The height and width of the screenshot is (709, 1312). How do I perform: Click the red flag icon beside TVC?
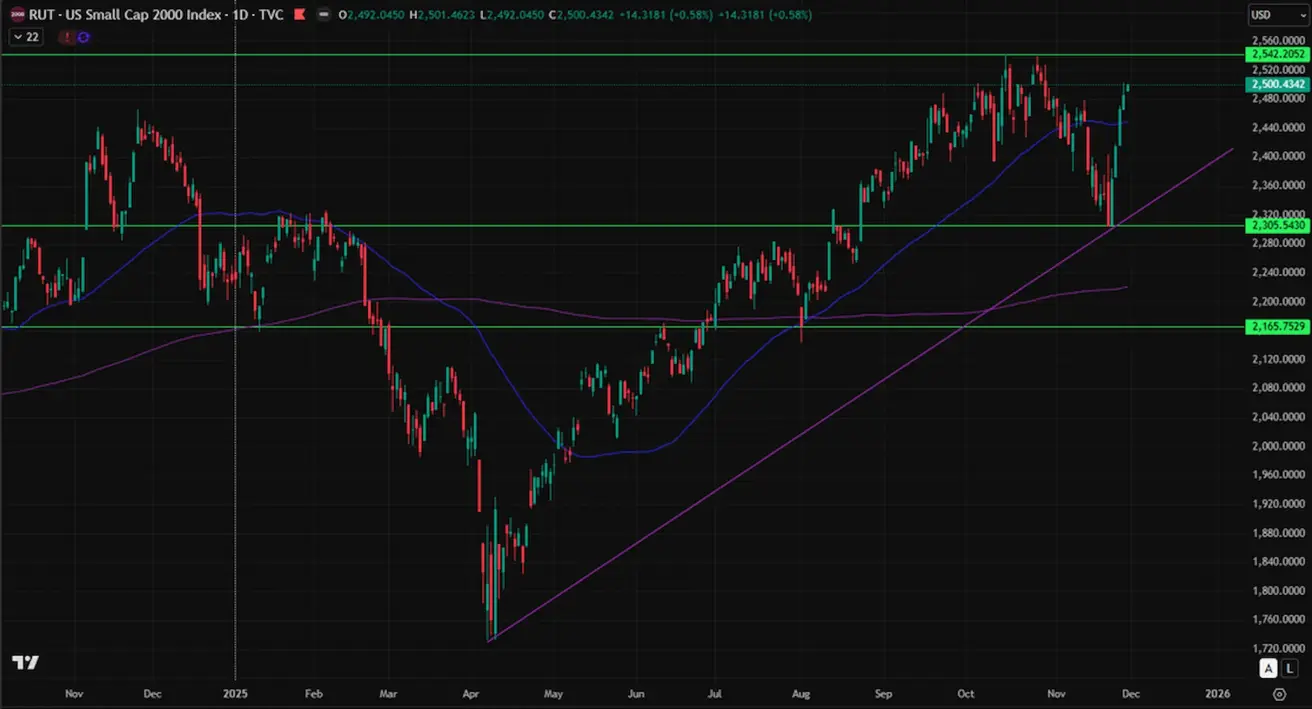tap(299, 16)
